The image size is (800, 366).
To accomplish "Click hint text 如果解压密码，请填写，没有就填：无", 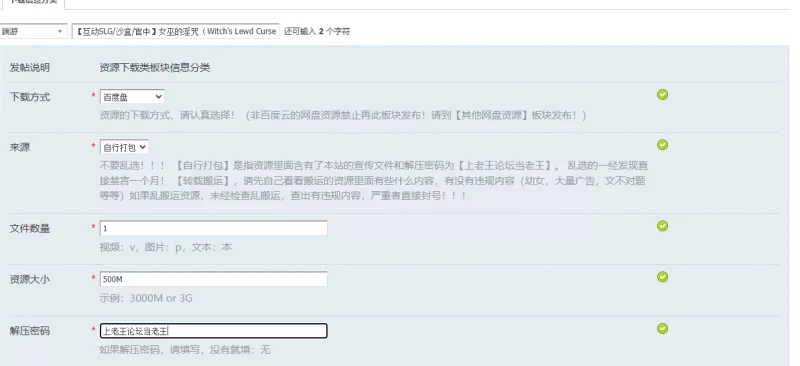I will coord(185,350).
